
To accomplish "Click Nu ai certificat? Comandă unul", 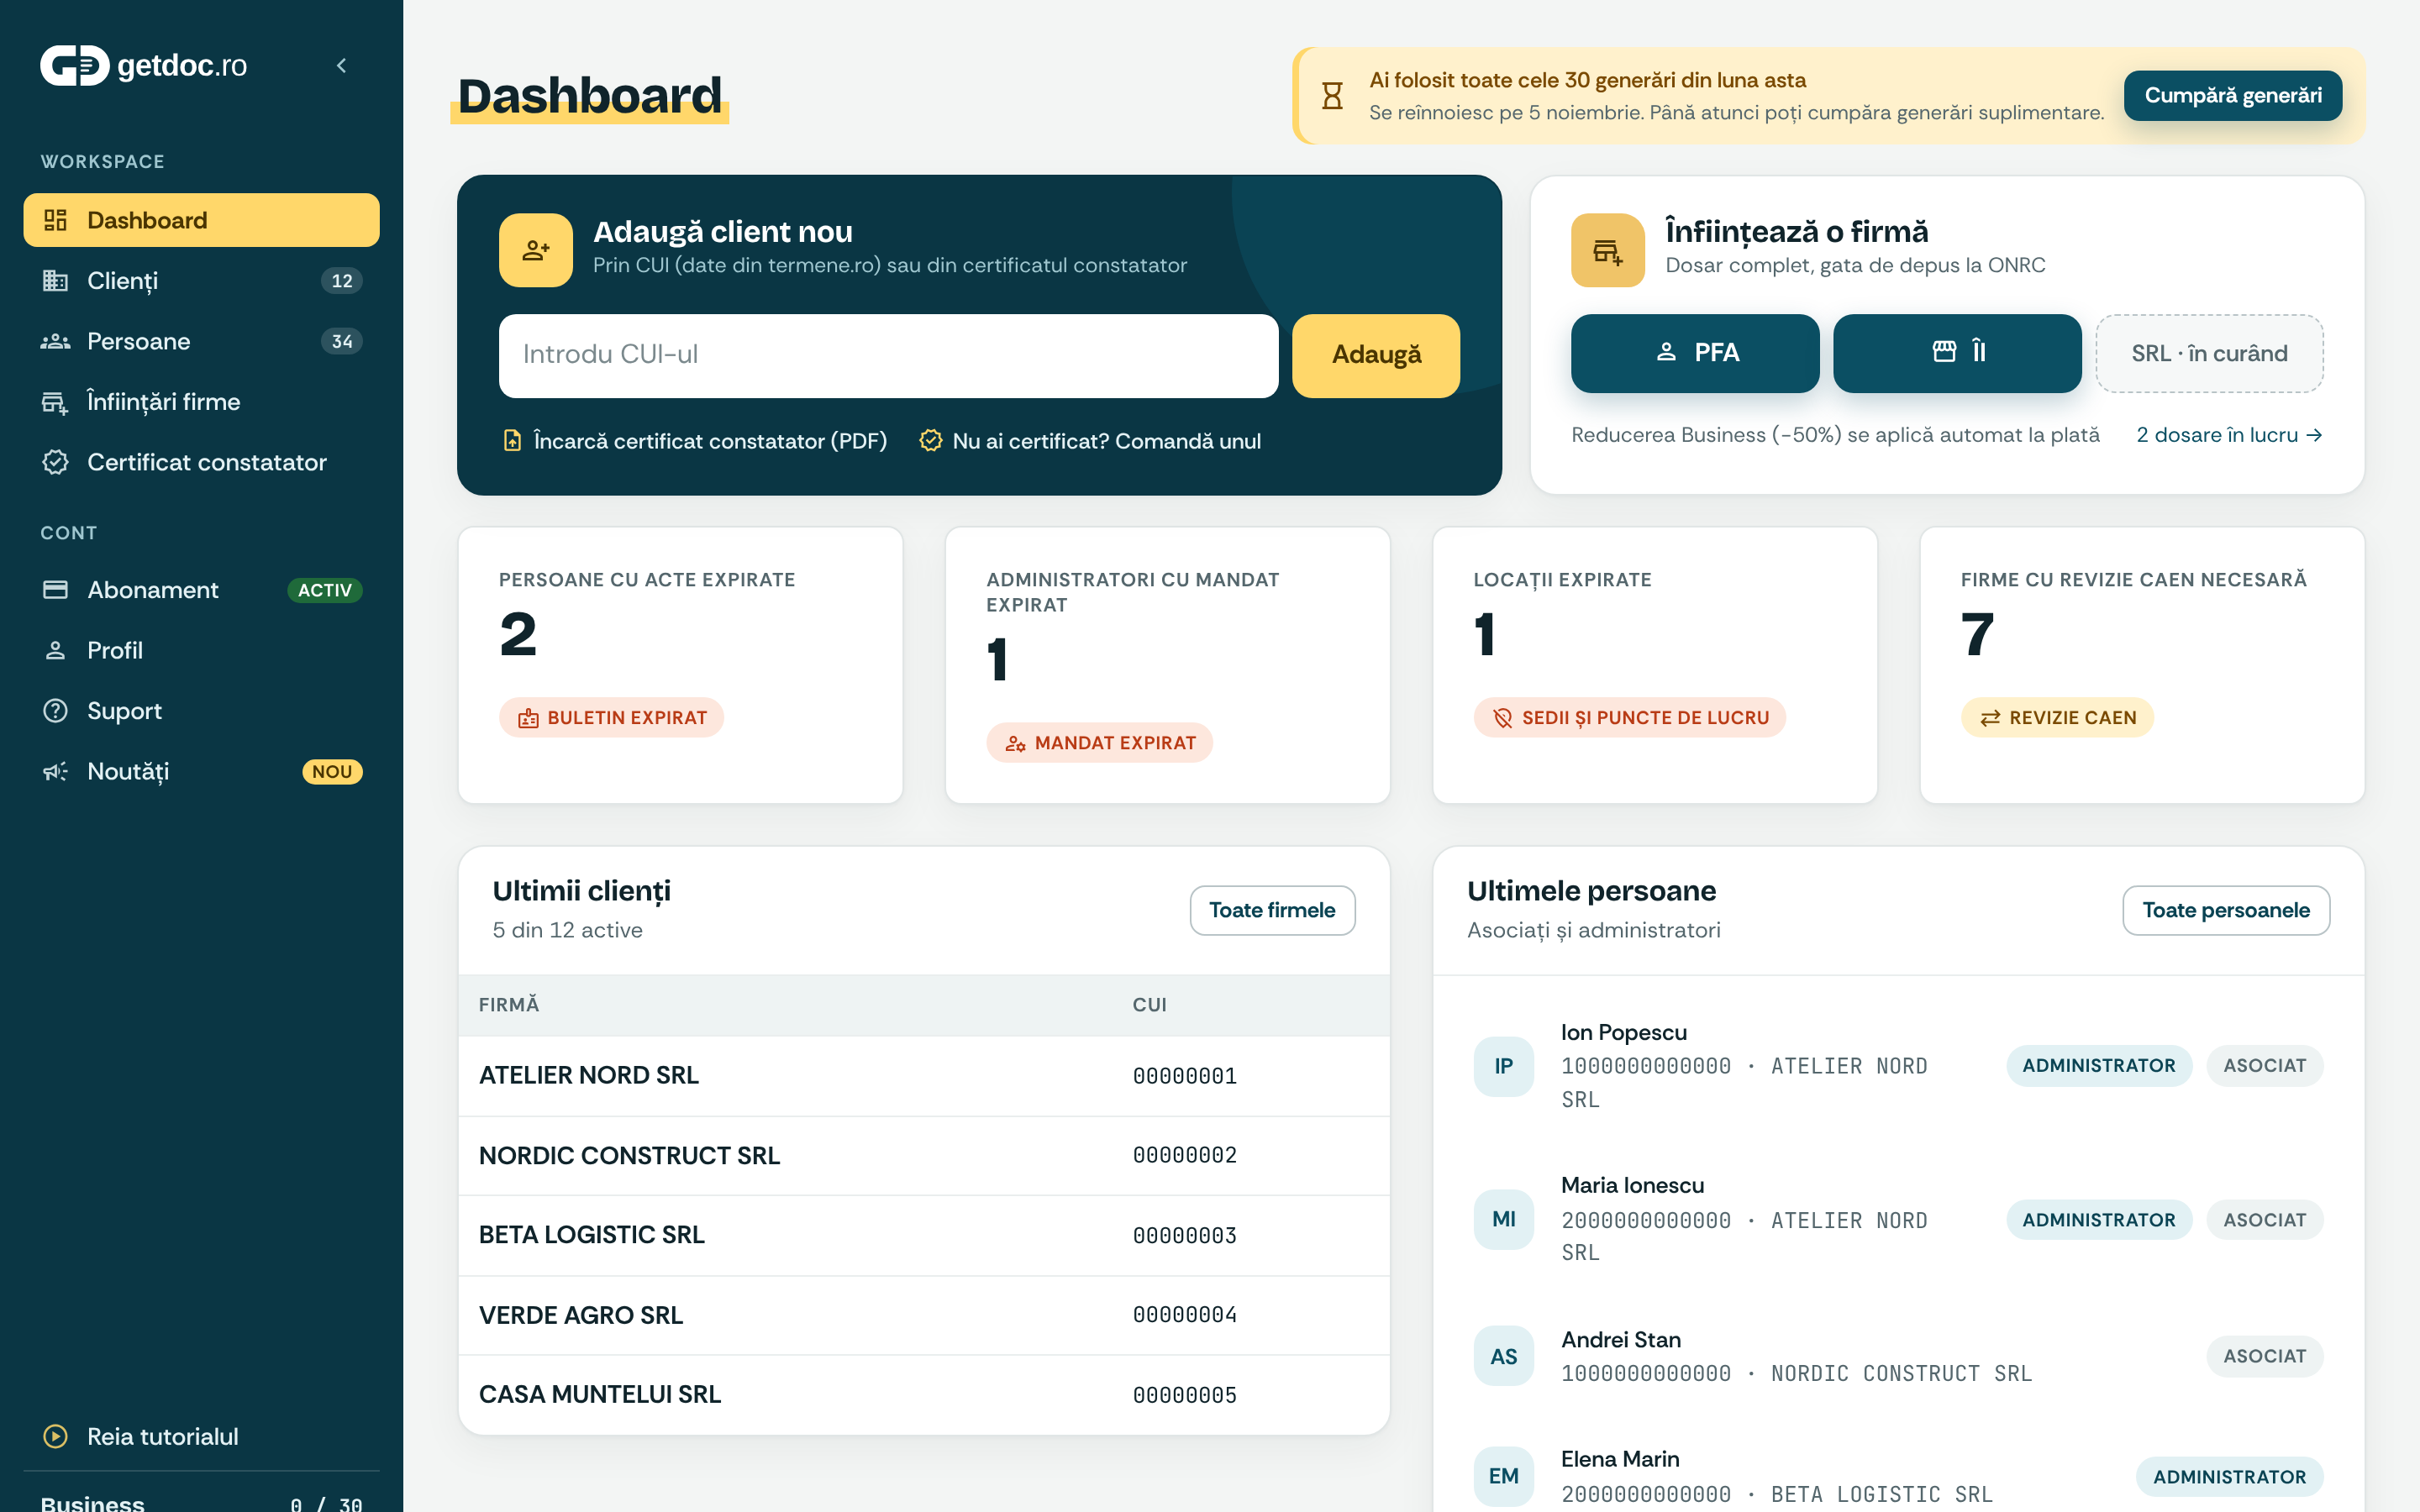I will pos(1090,441).
